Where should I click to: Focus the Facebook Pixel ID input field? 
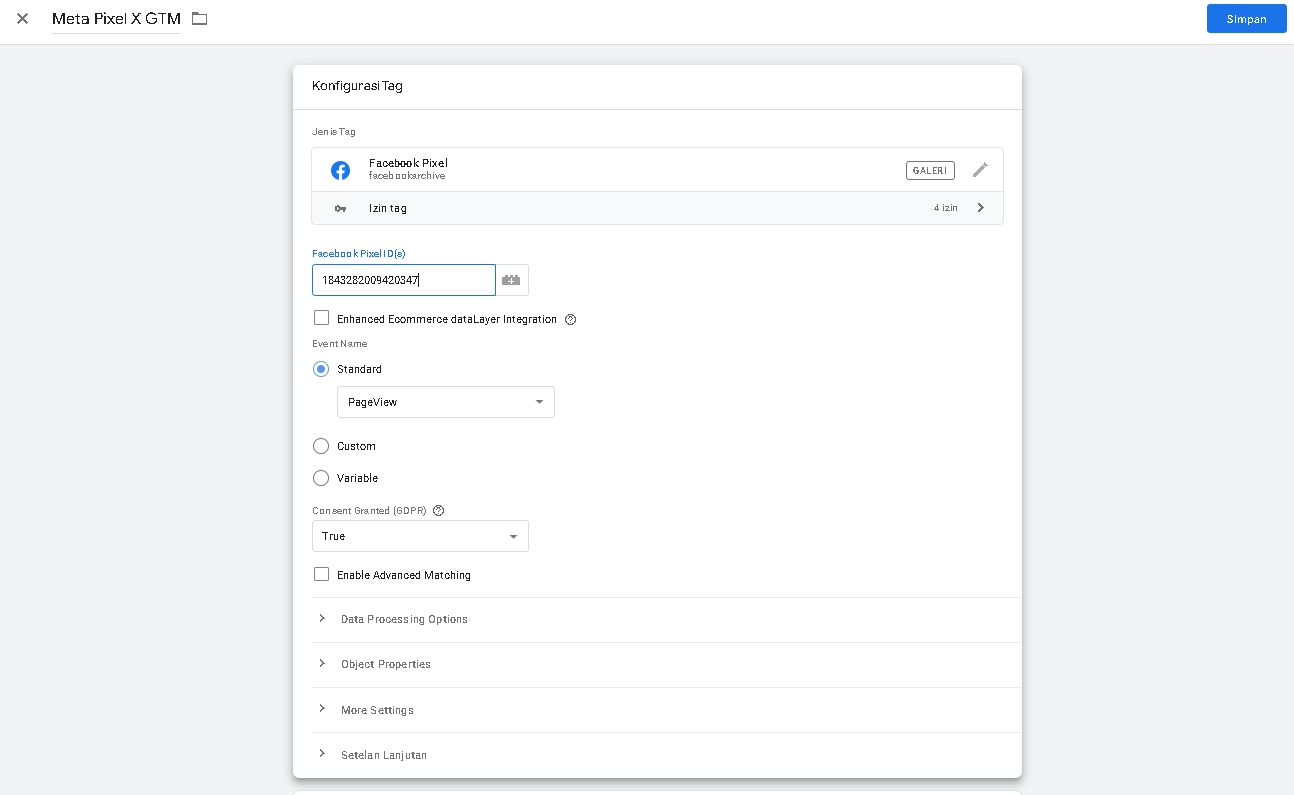click(x=404, y=280)
